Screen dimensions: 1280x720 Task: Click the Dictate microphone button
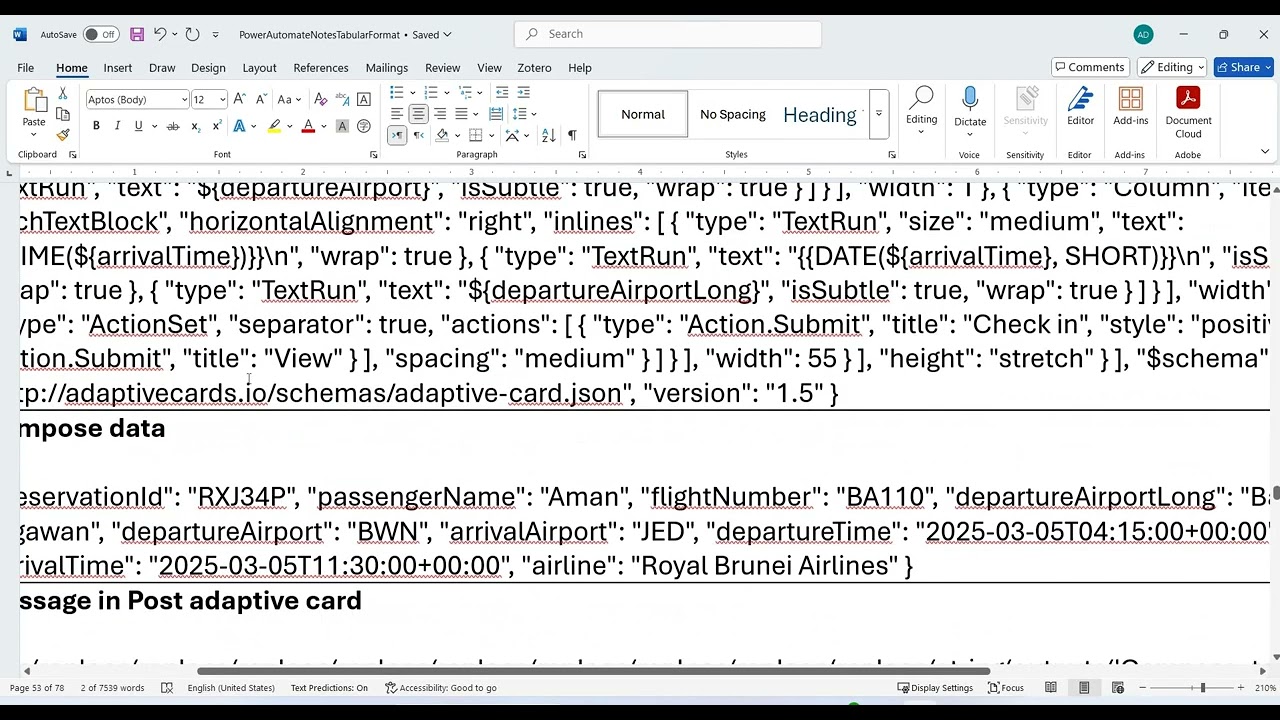click(969, 106)
